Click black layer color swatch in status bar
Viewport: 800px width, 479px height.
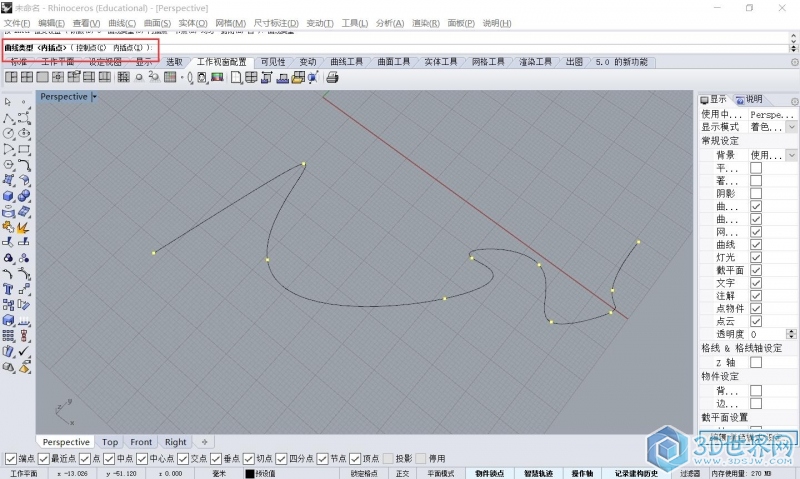coord(249,473)
